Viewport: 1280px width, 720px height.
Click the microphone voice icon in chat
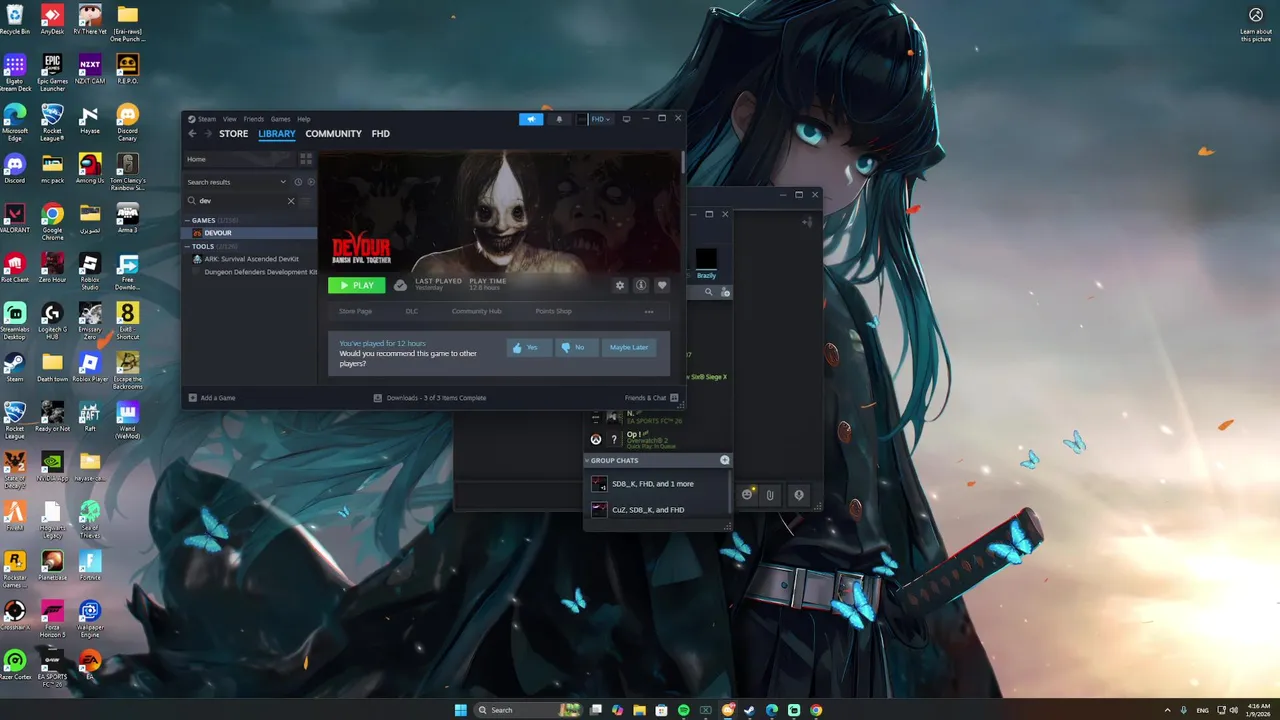(x=798, y=494)
